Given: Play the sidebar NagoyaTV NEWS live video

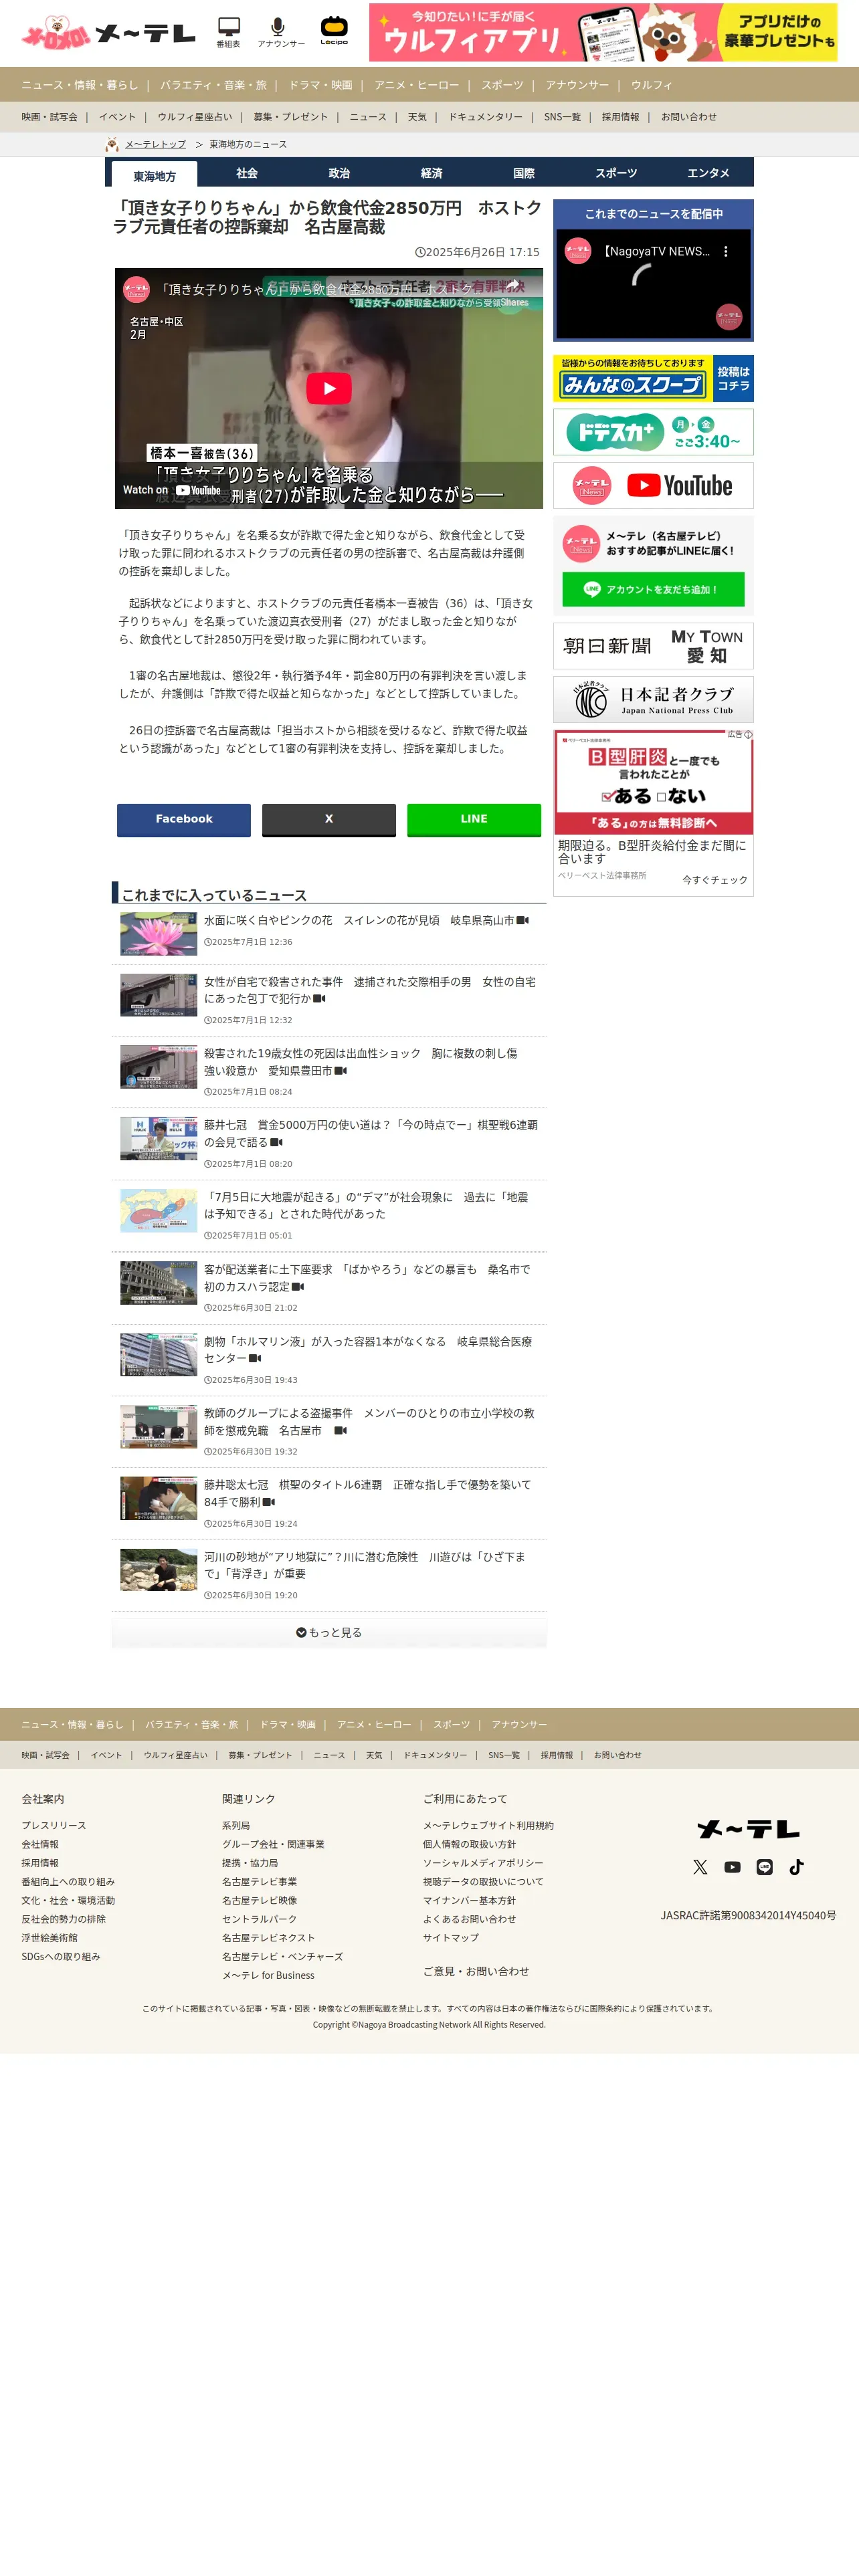Looking at the screenshot, I should [653, 285].
